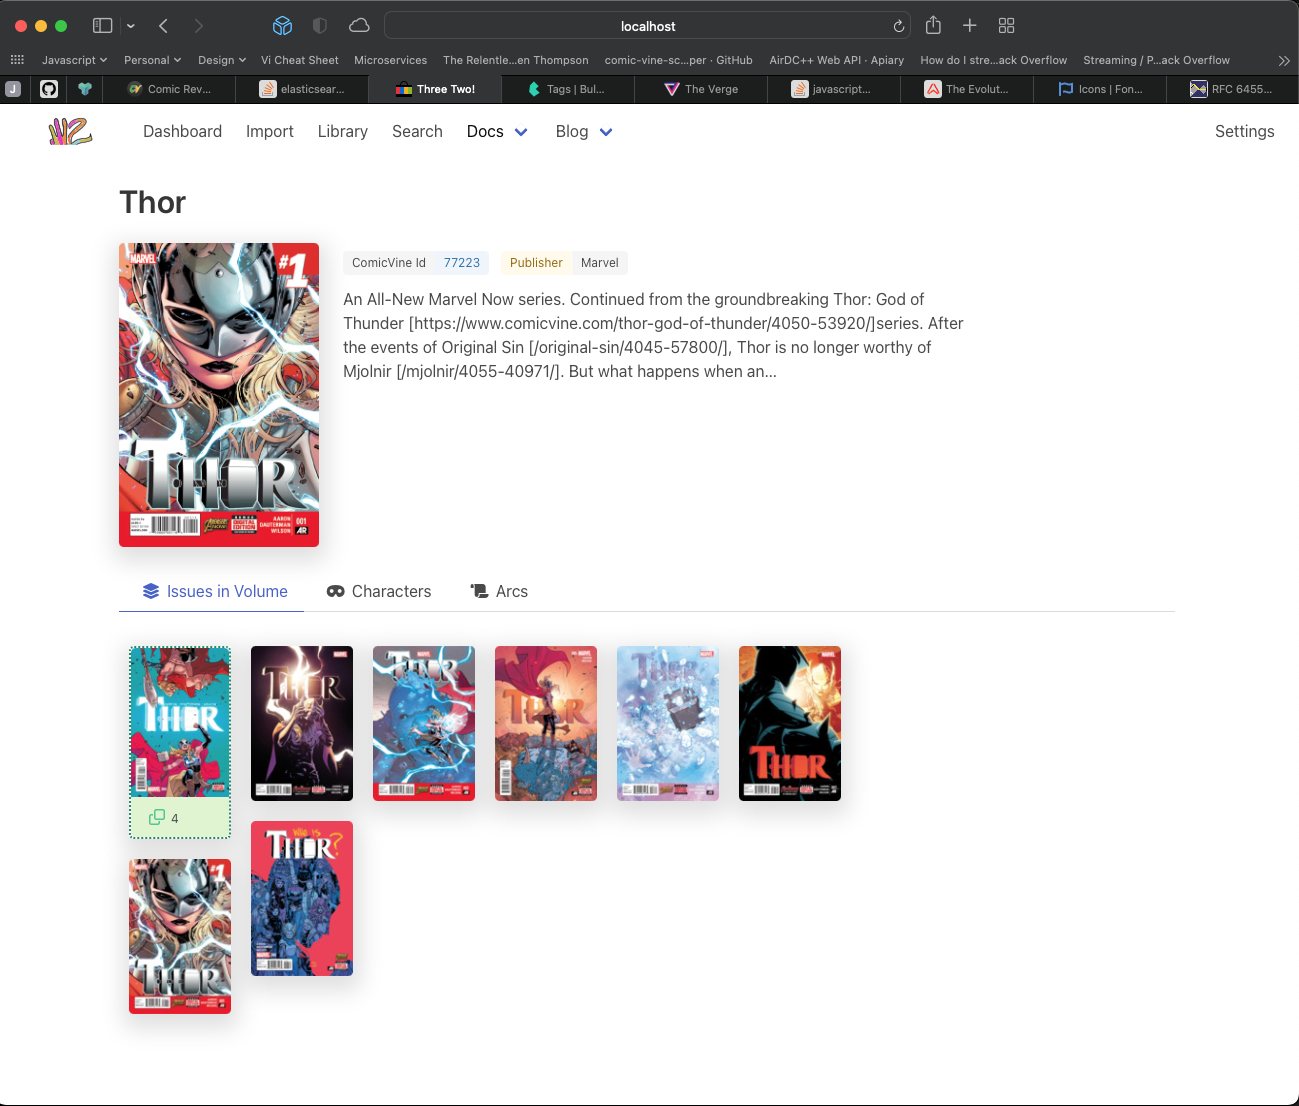The image size is (1299, 1106).
Task: Switch to the Characters tab
Action: click(x=379, y=591)
